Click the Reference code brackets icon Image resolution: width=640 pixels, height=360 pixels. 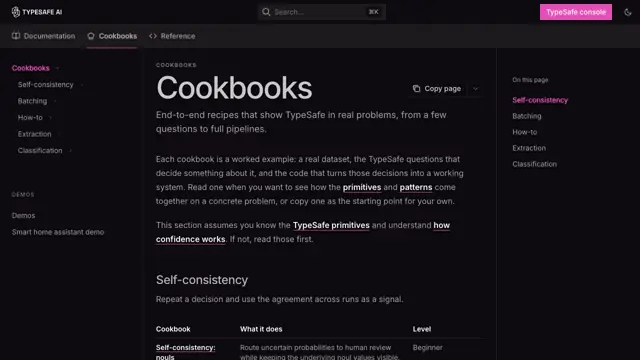tap(153, 36)
